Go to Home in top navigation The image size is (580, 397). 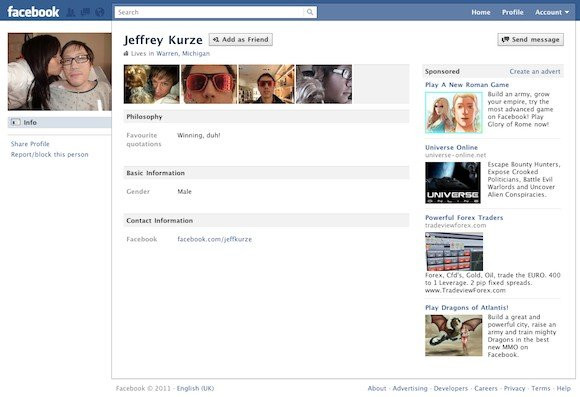(480, 12)
